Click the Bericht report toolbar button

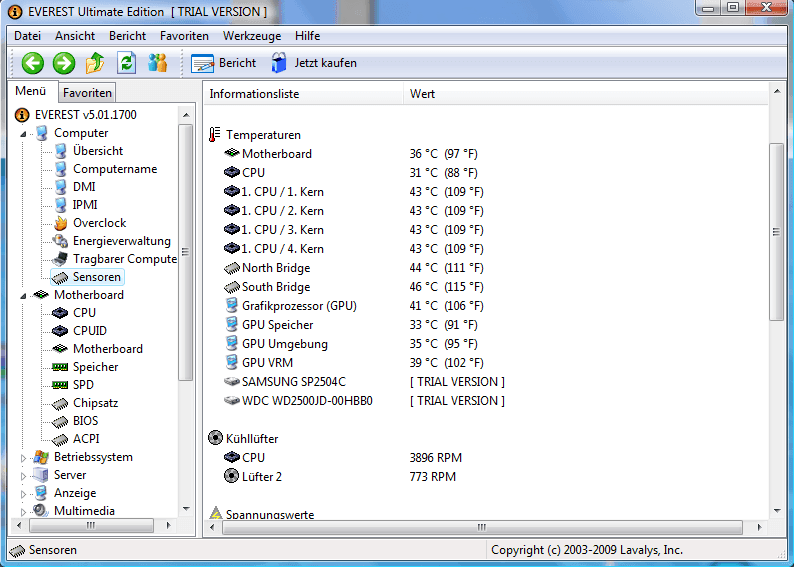pos(223,63)
